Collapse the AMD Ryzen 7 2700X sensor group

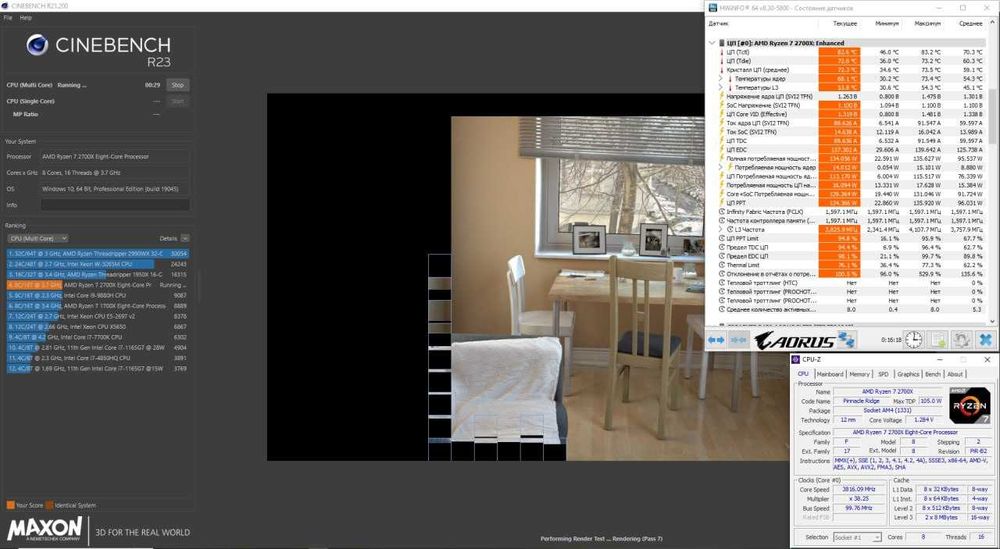pos(712,43)
